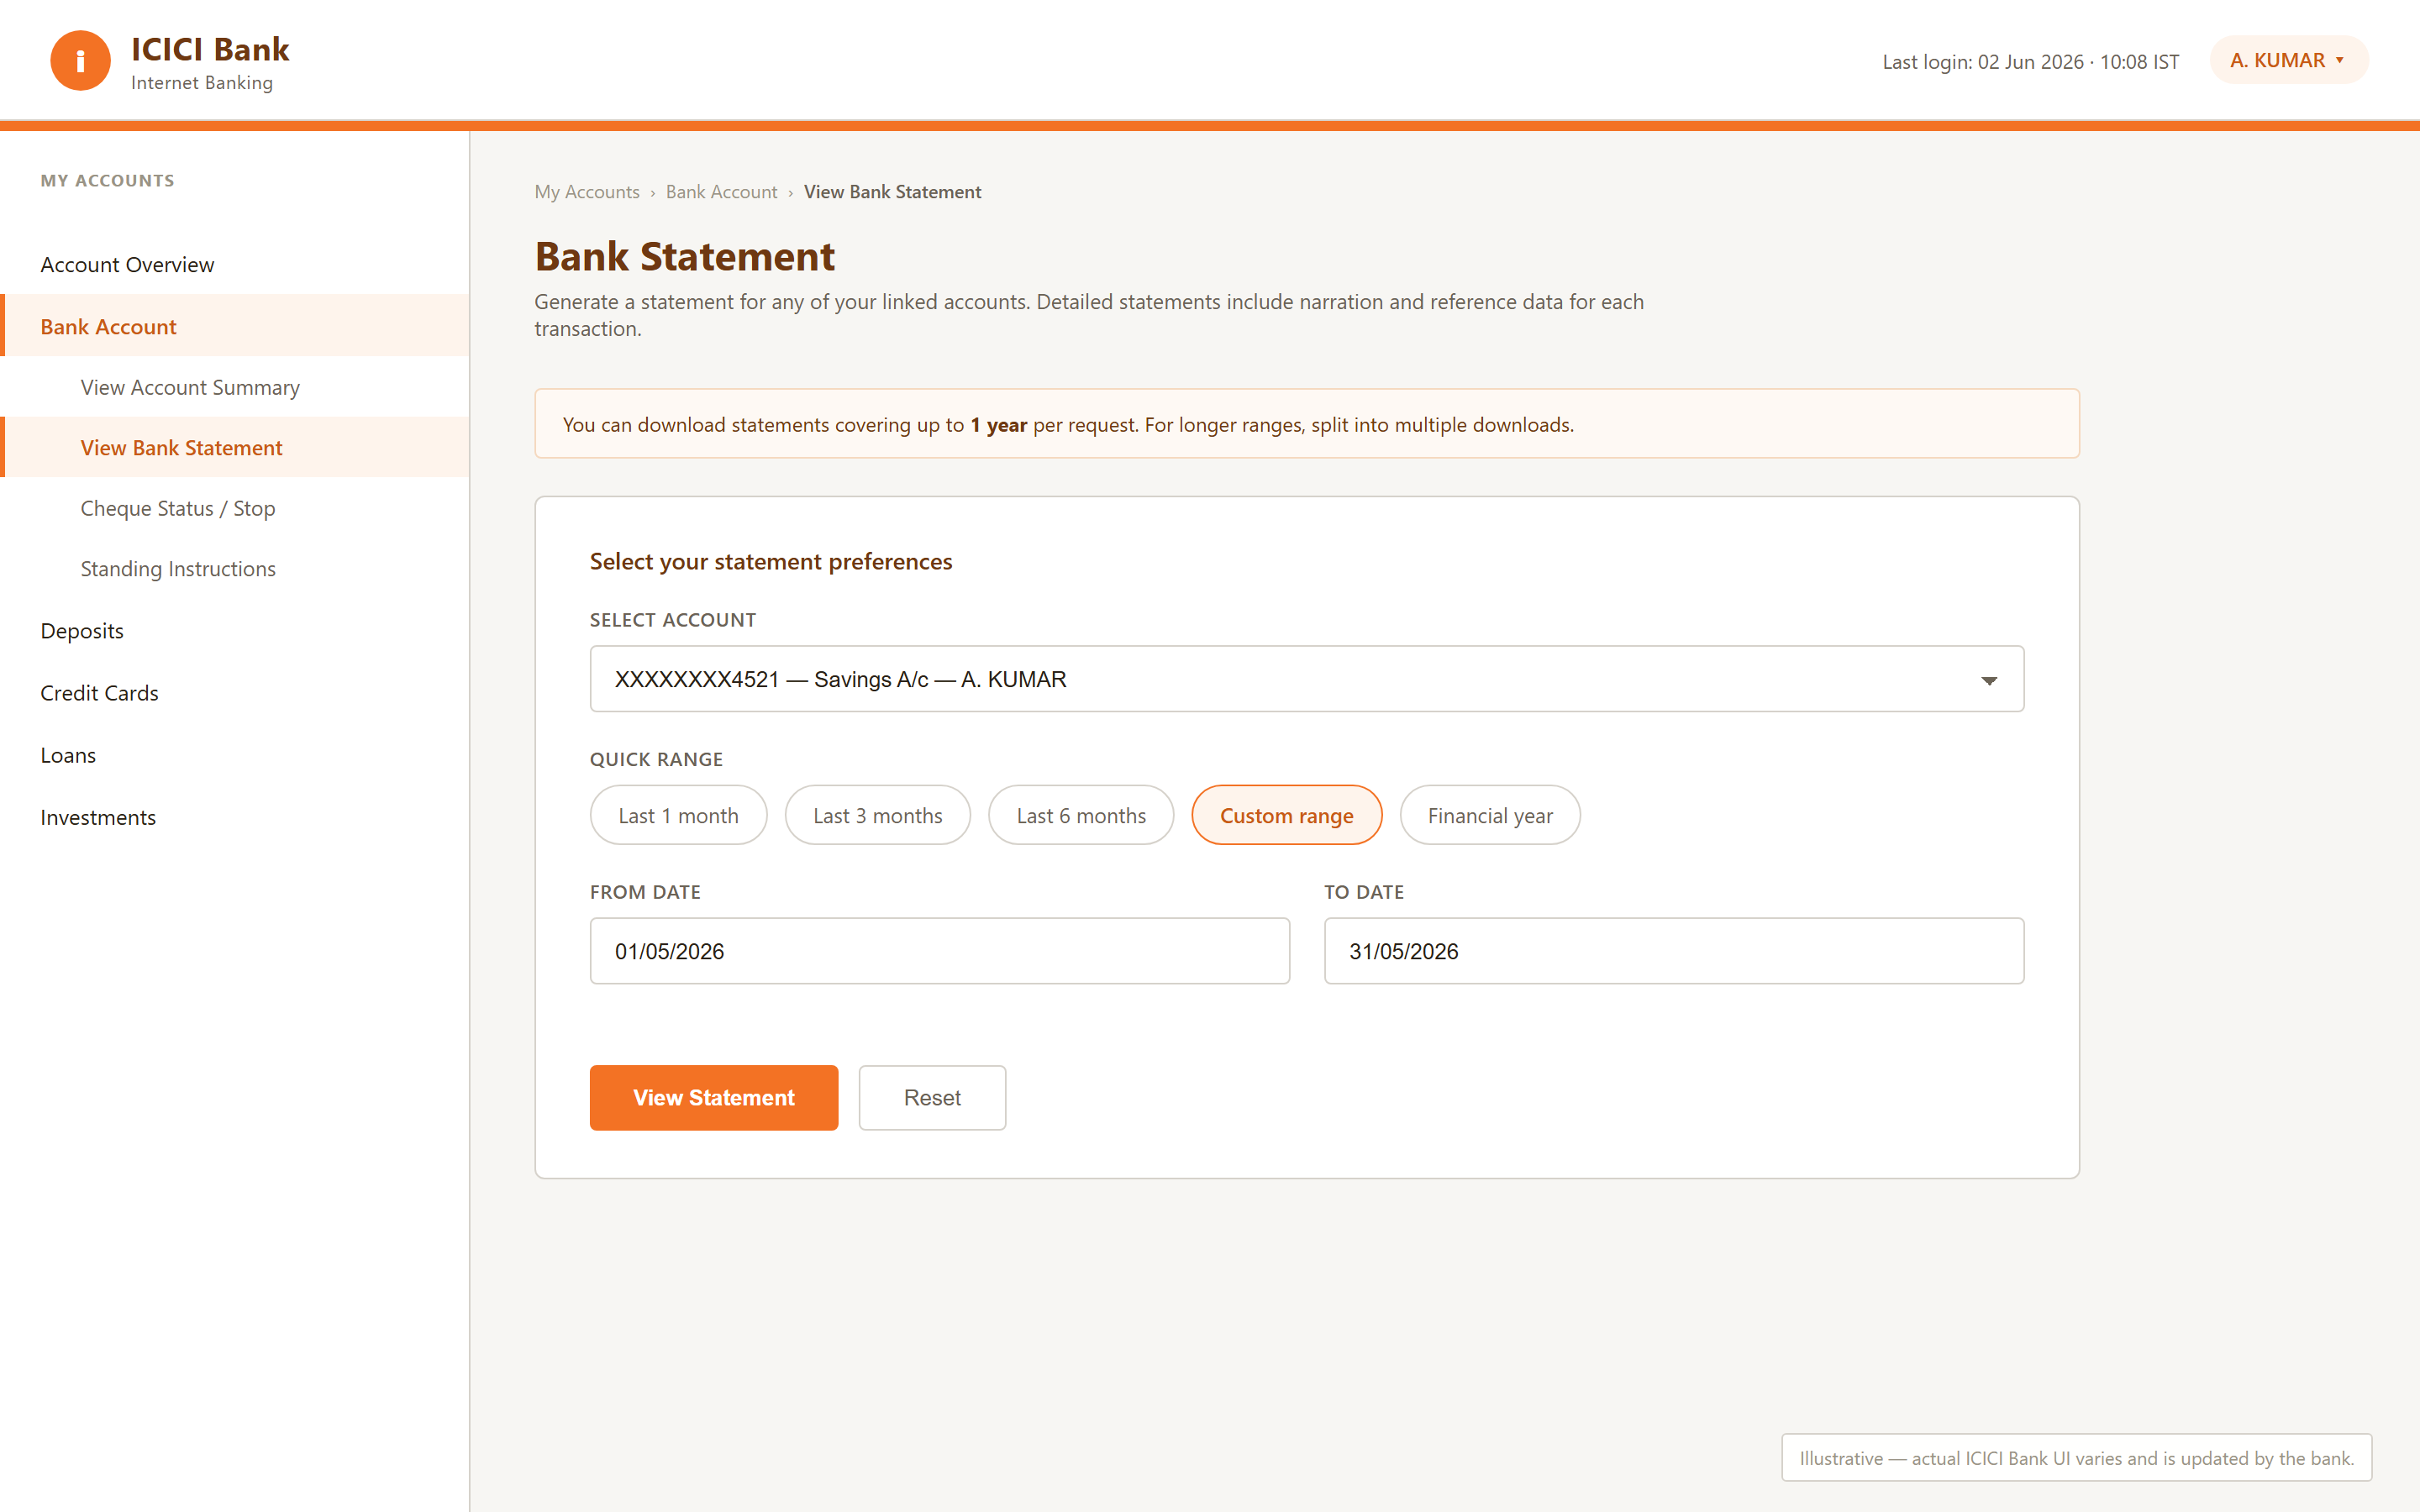Image resolution: width=2420 pixels, height=1512 pixels.
Task: Open the A. KUMAR user menu
Action: point(2288,60)
